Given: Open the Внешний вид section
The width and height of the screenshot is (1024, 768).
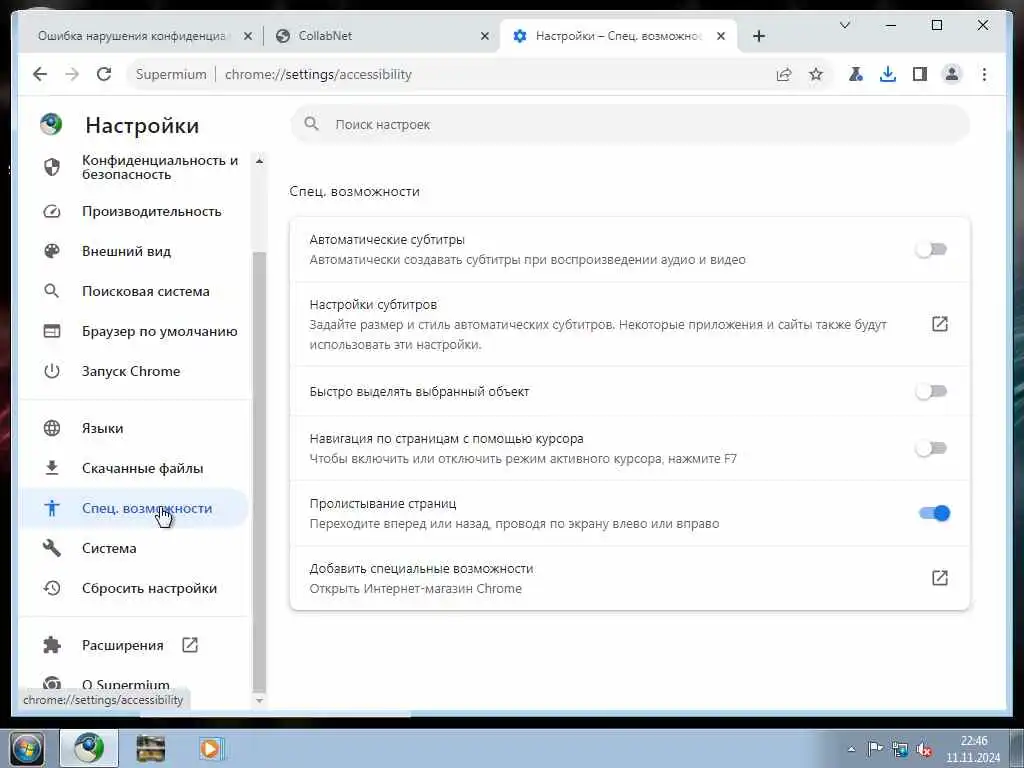Looking at the screenshot, I should [134, 251].
